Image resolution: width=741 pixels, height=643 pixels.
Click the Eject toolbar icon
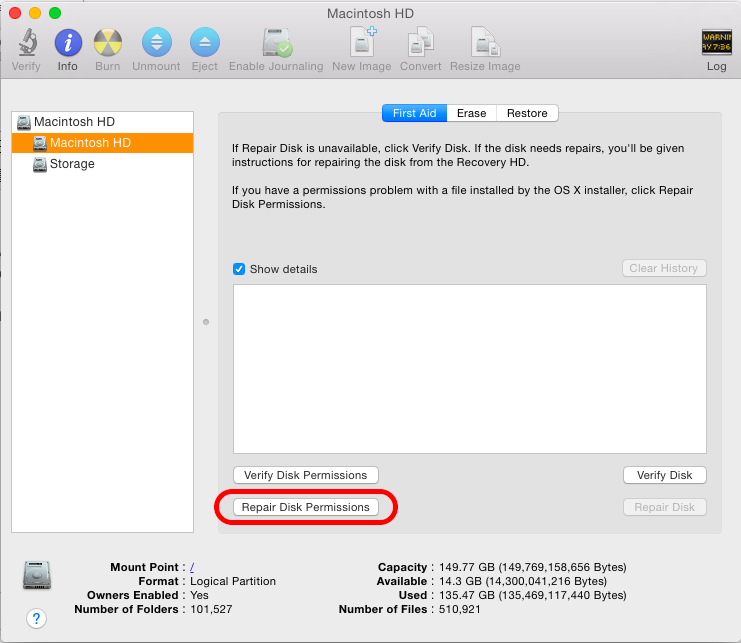pyautogui.click(x=205, y=43)
